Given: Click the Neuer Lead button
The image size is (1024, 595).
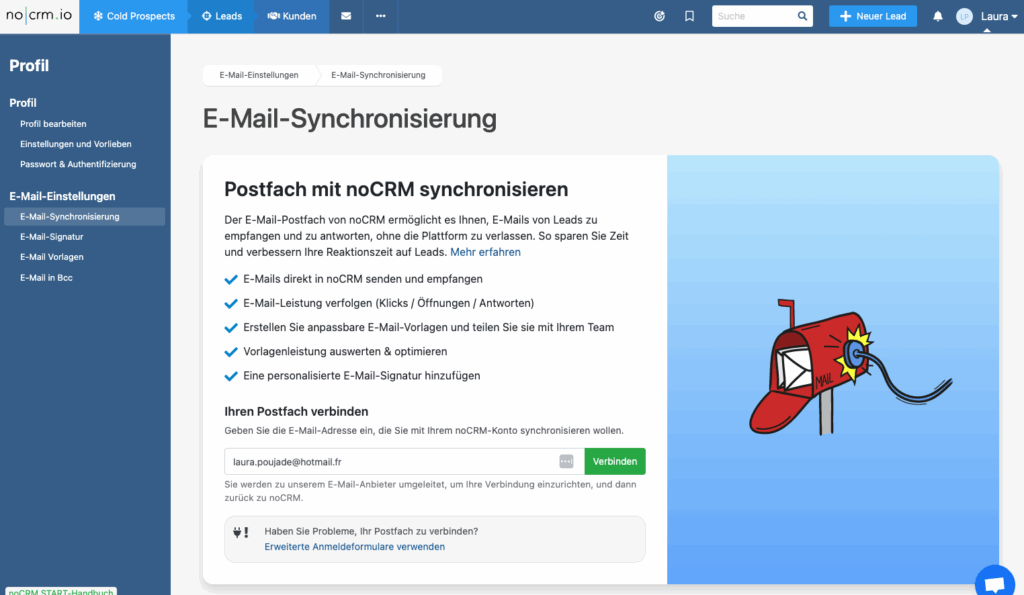Looking at the screenshot, I should (x=872, y=16).
